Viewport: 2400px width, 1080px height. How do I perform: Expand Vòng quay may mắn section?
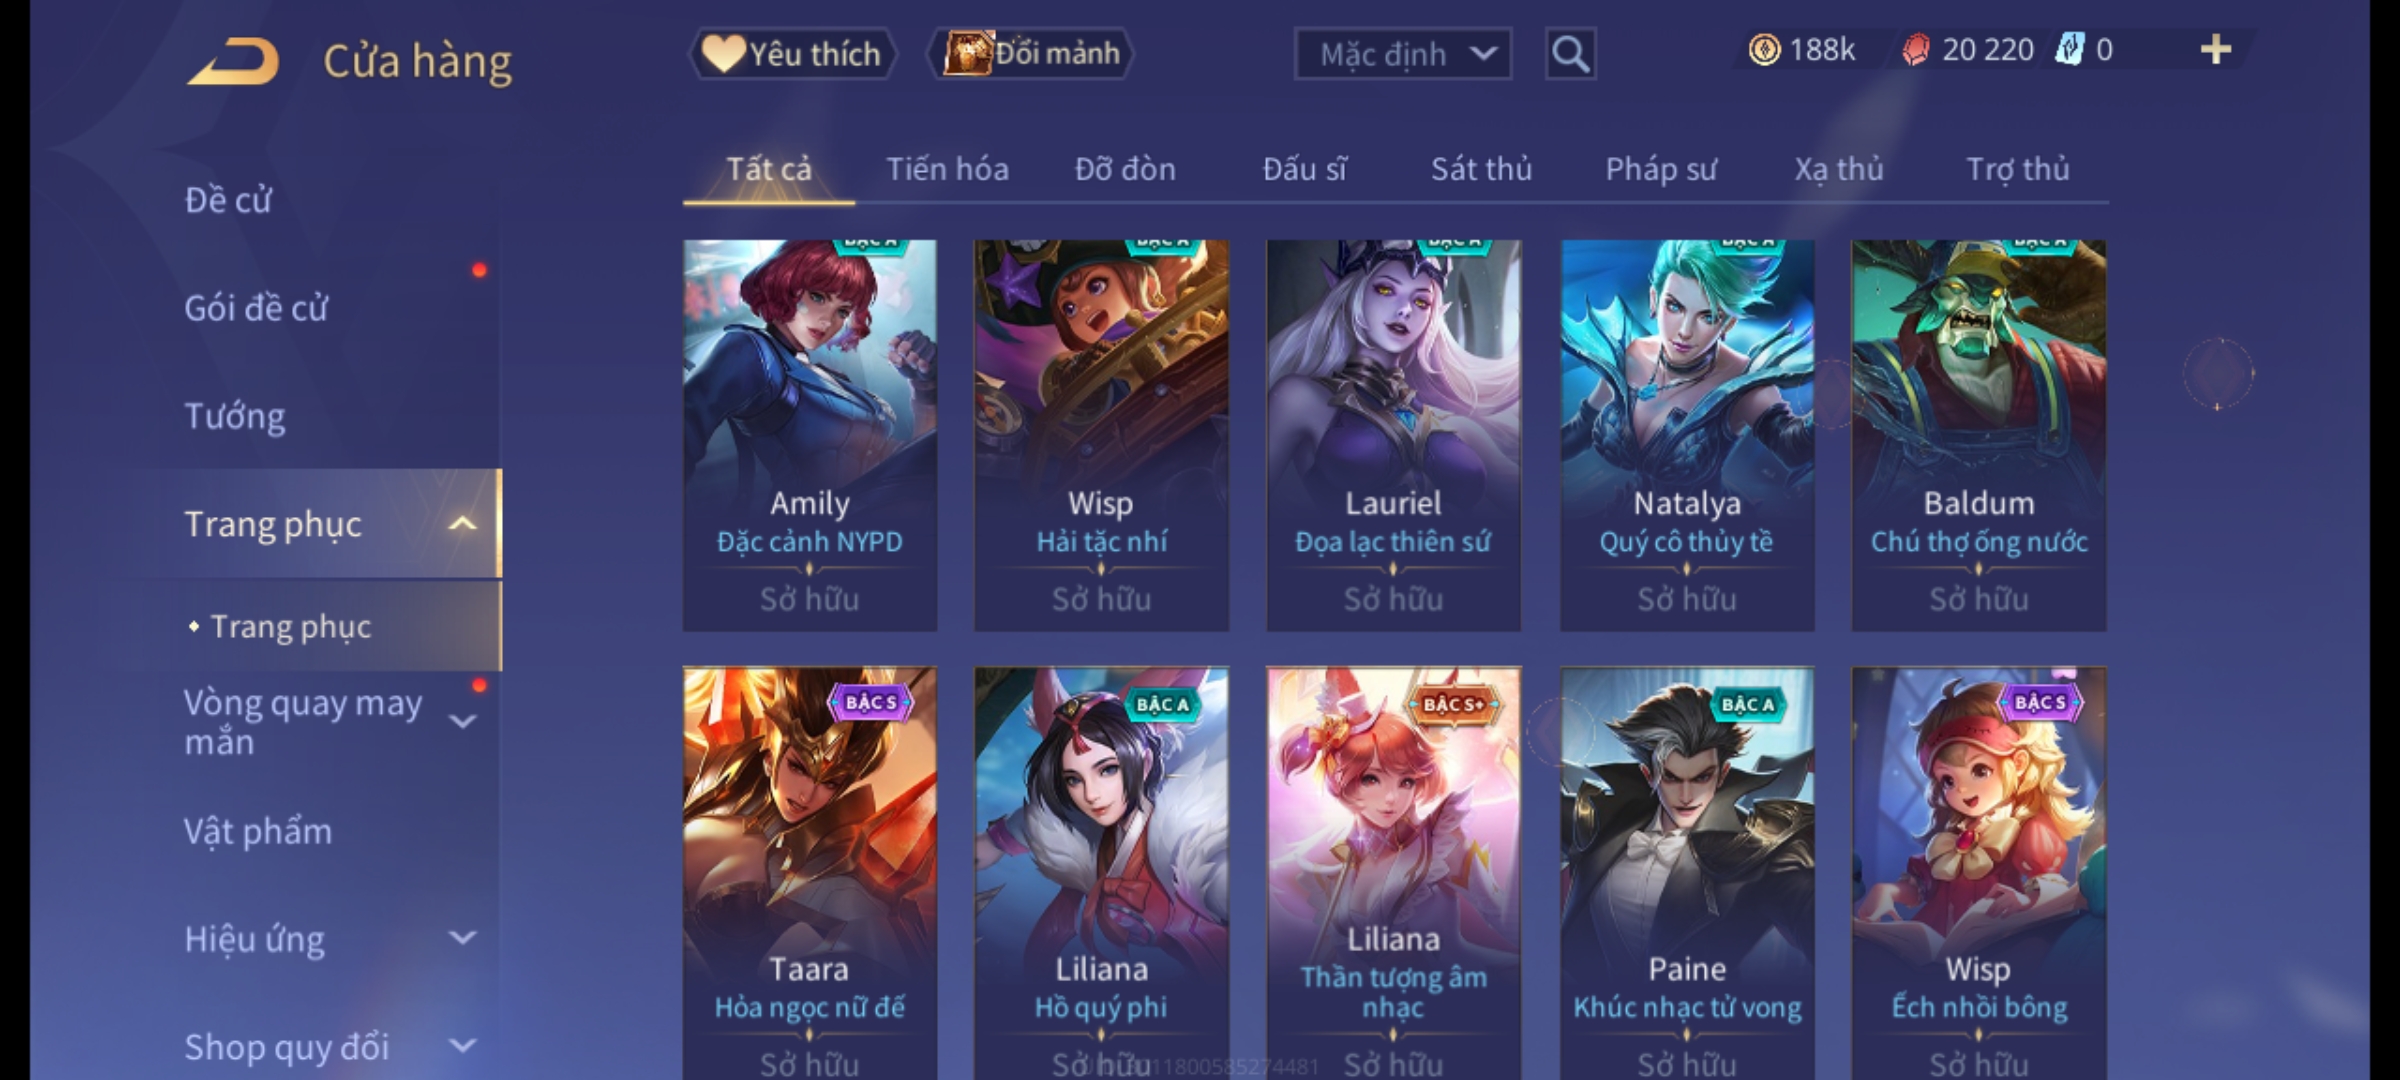click(x=462, y=721)
